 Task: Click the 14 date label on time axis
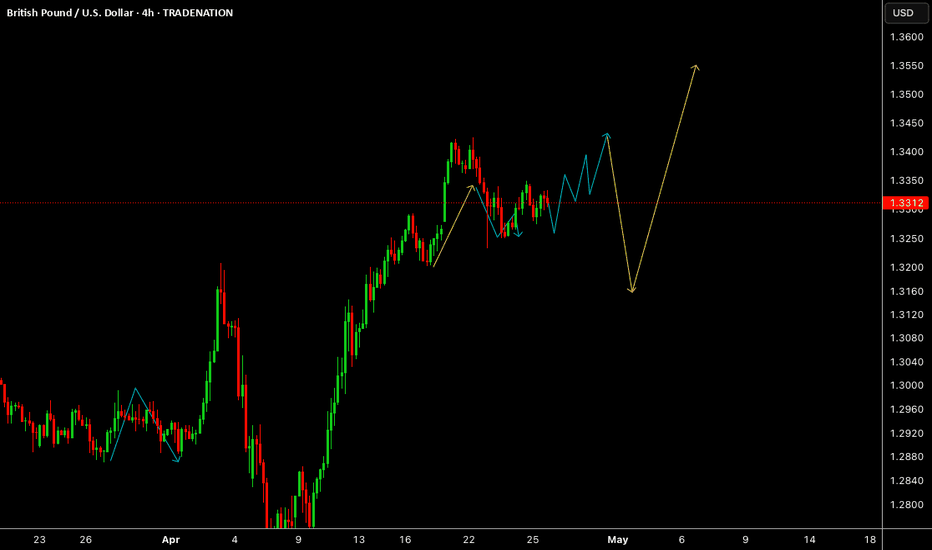click(810, 540)
